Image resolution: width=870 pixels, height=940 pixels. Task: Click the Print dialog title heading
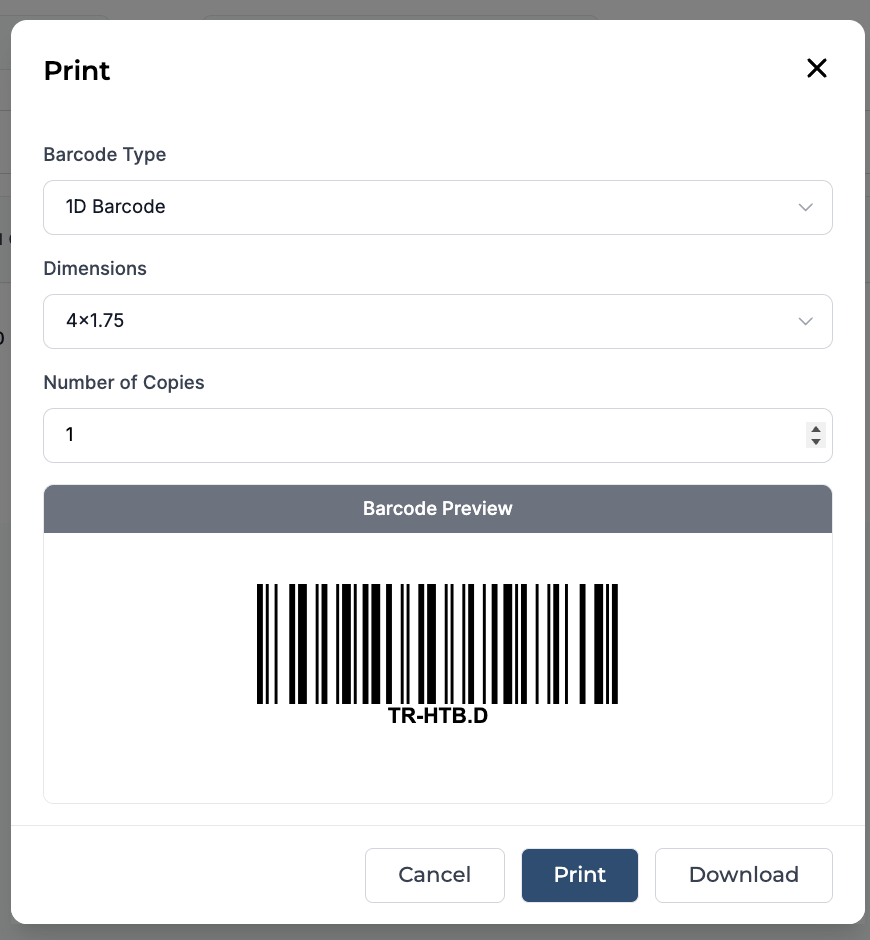(x=77, y=71)
